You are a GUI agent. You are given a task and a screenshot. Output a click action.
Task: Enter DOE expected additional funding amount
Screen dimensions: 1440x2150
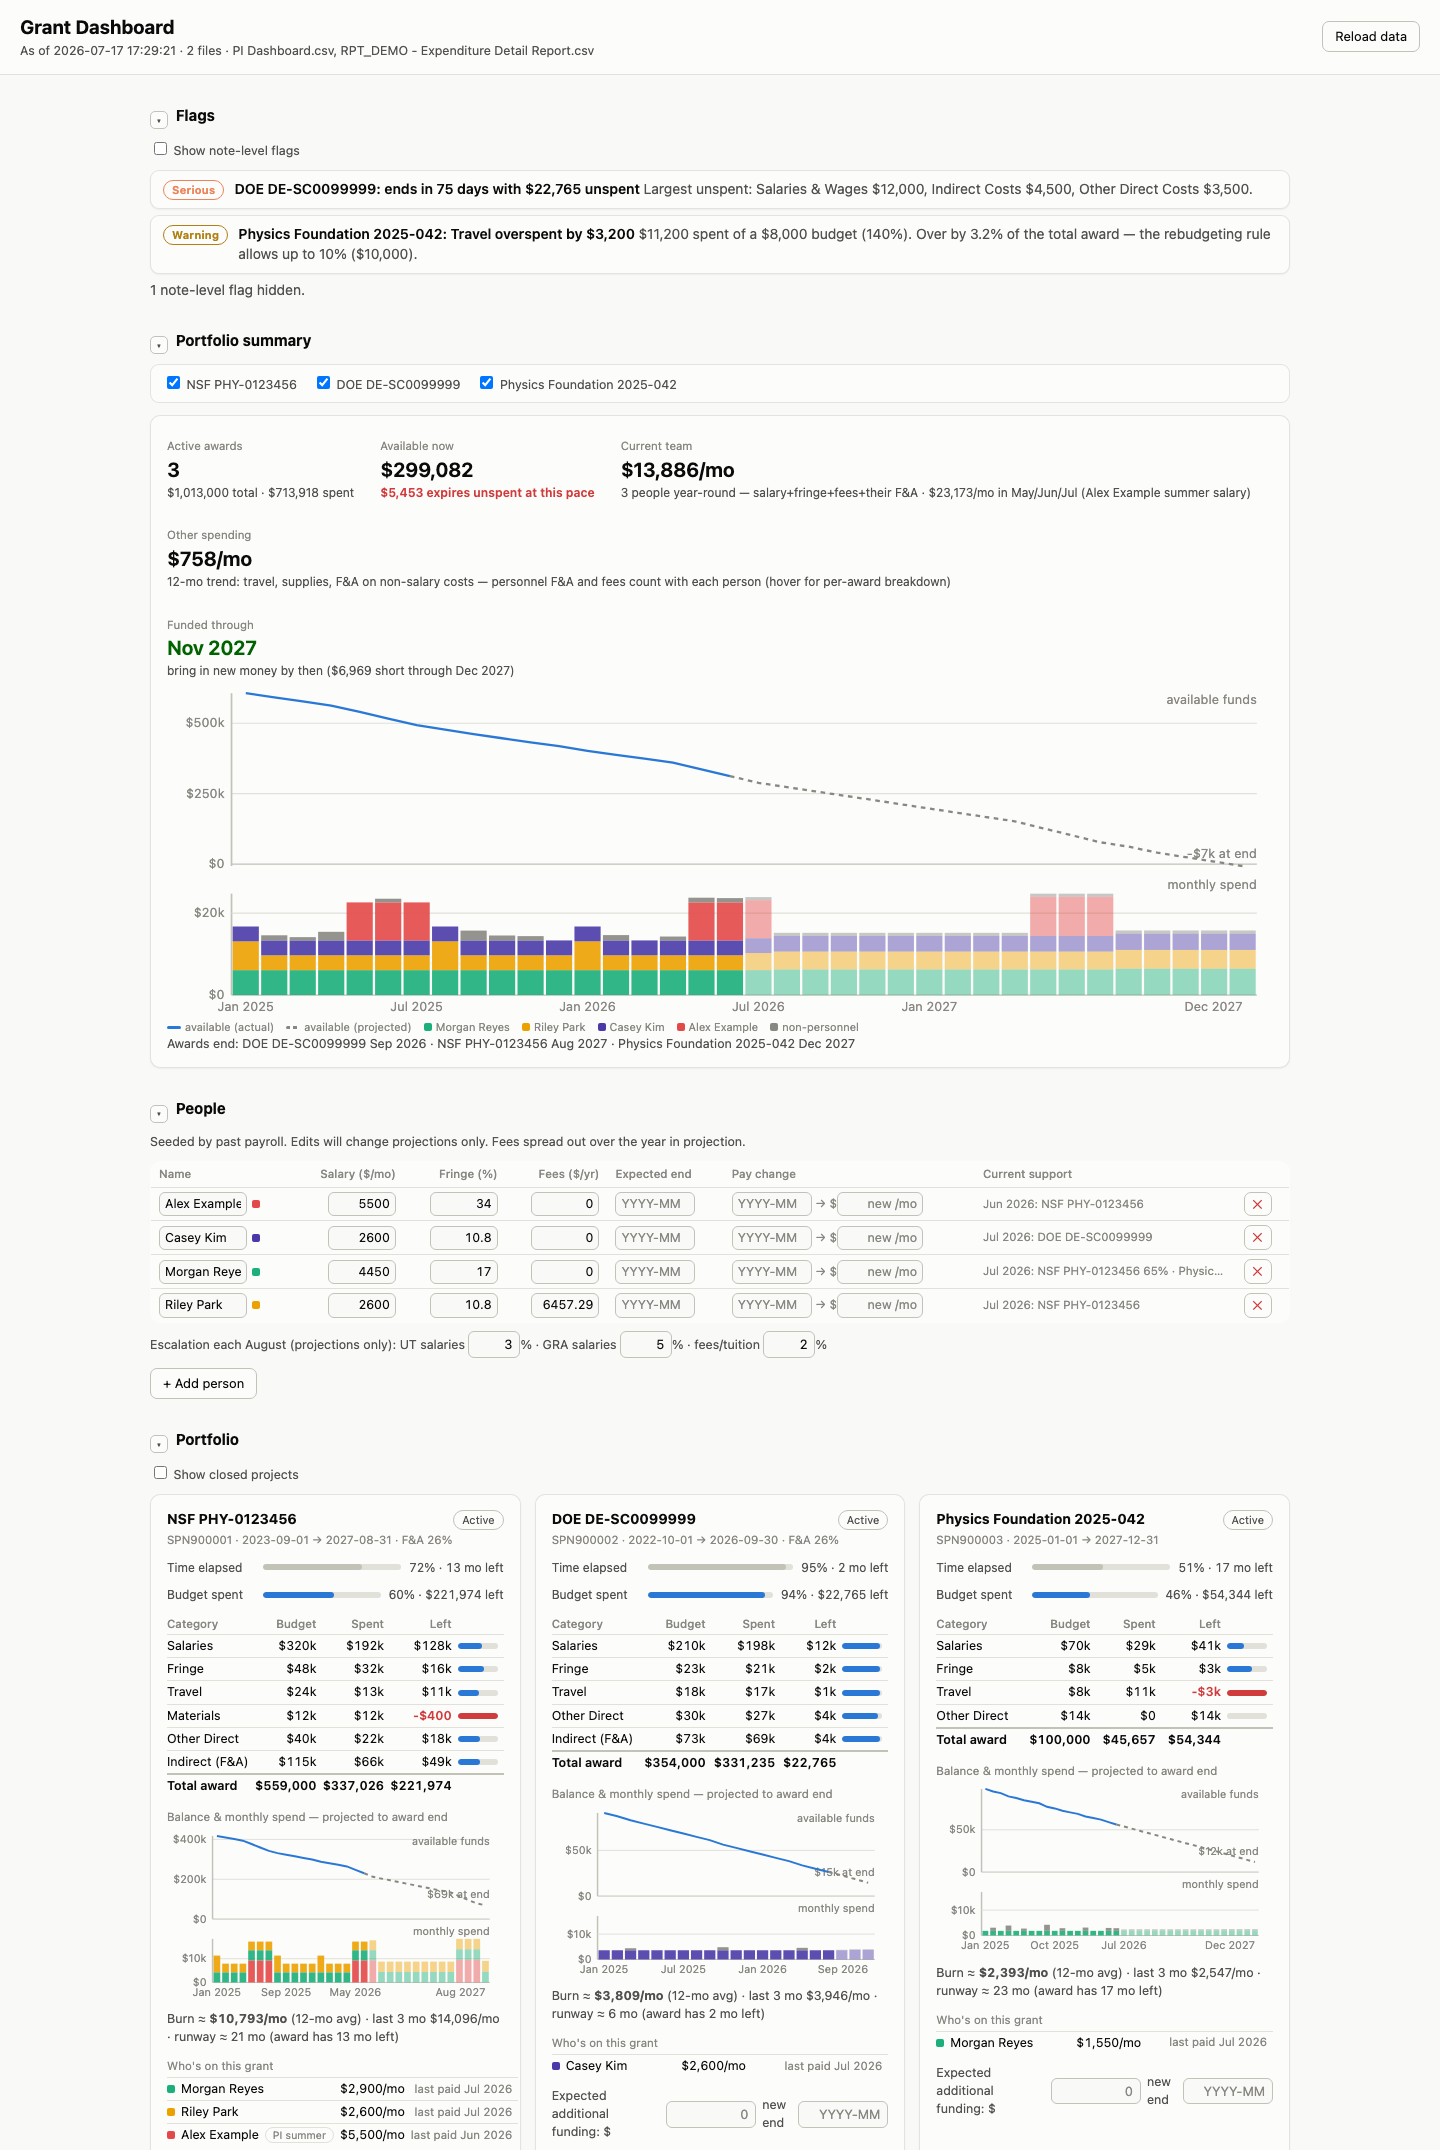click(x=711, y=2114)
